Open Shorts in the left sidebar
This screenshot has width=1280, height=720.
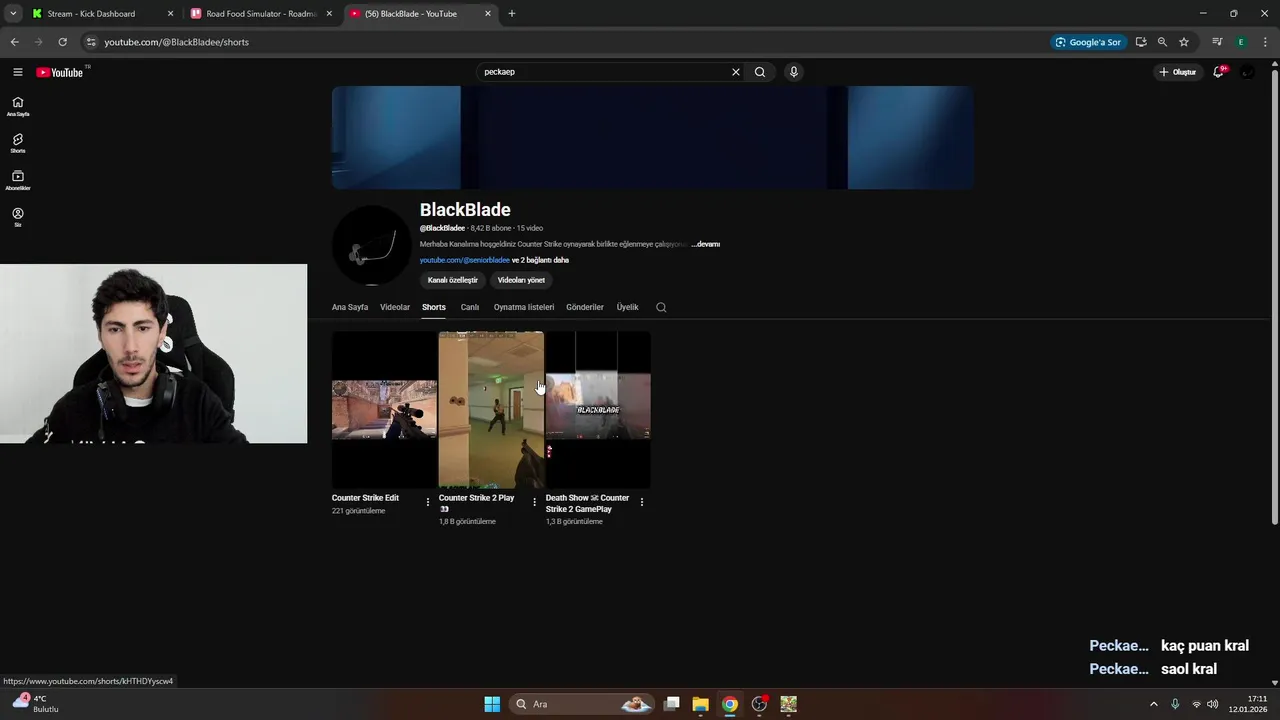[18, 143]
